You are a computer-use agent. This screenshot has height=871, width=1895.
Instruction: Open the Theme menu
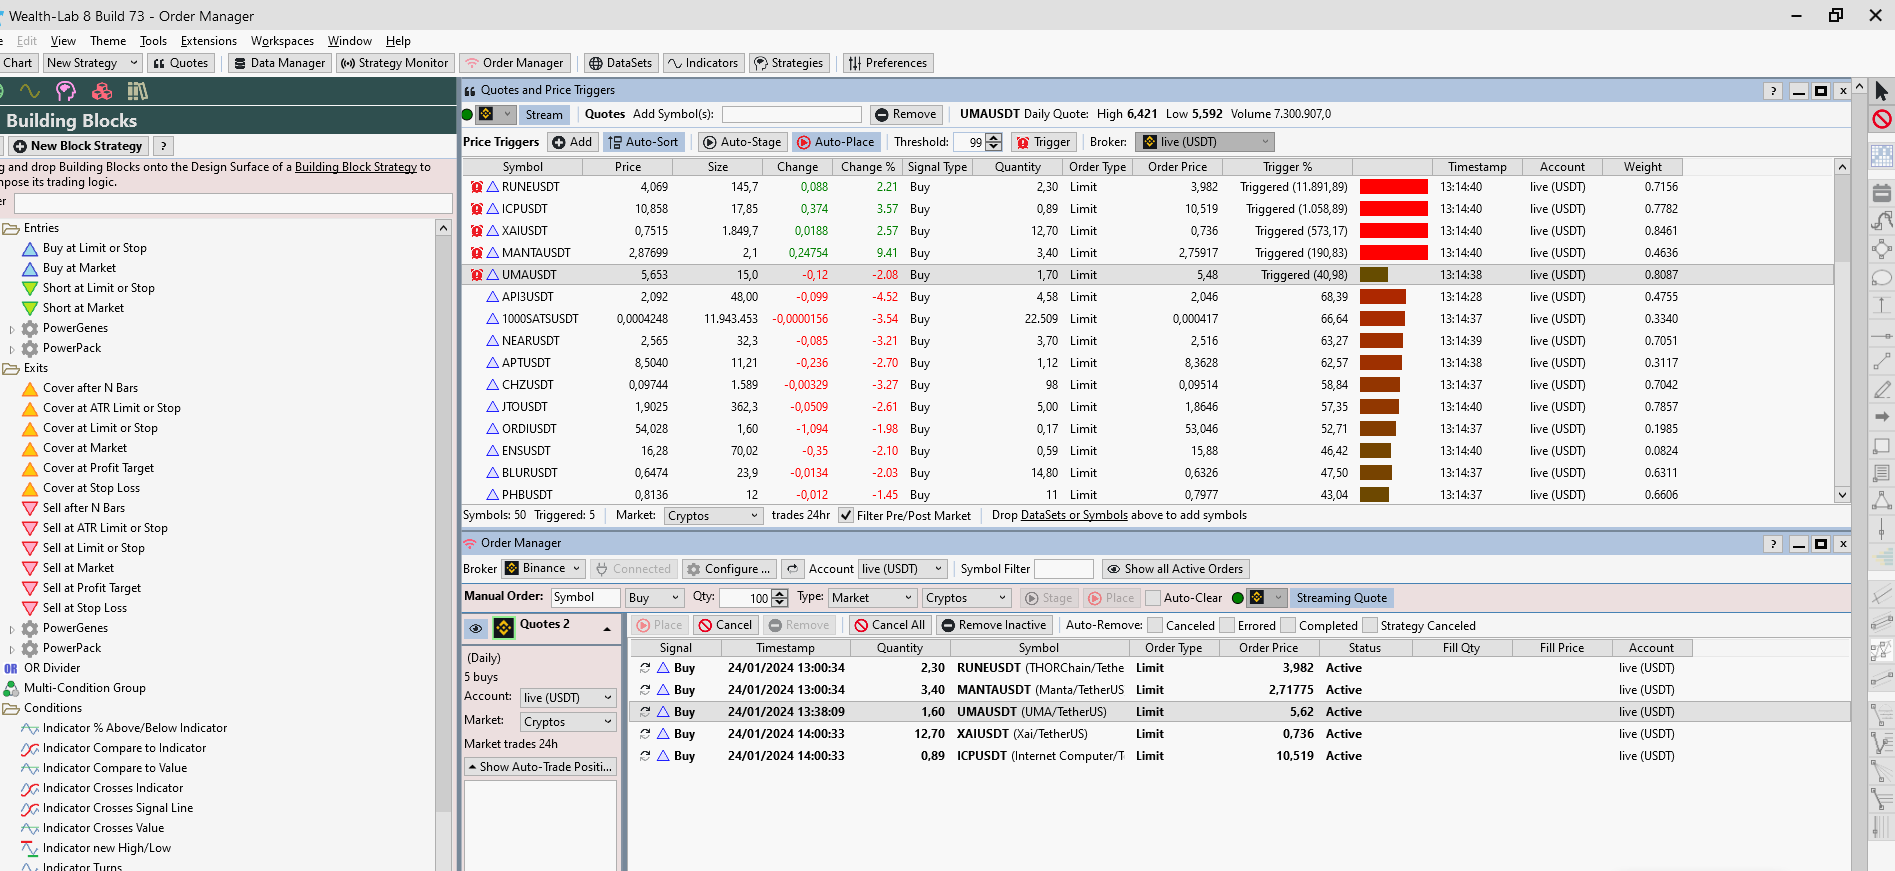[x=108, y=41]
